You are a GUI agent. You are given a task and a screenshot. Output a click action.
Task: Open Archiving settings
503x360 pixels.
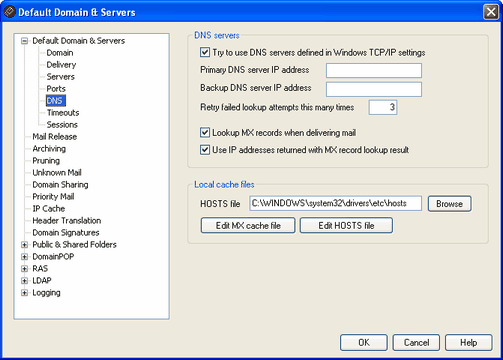click(x=49, y=149)
